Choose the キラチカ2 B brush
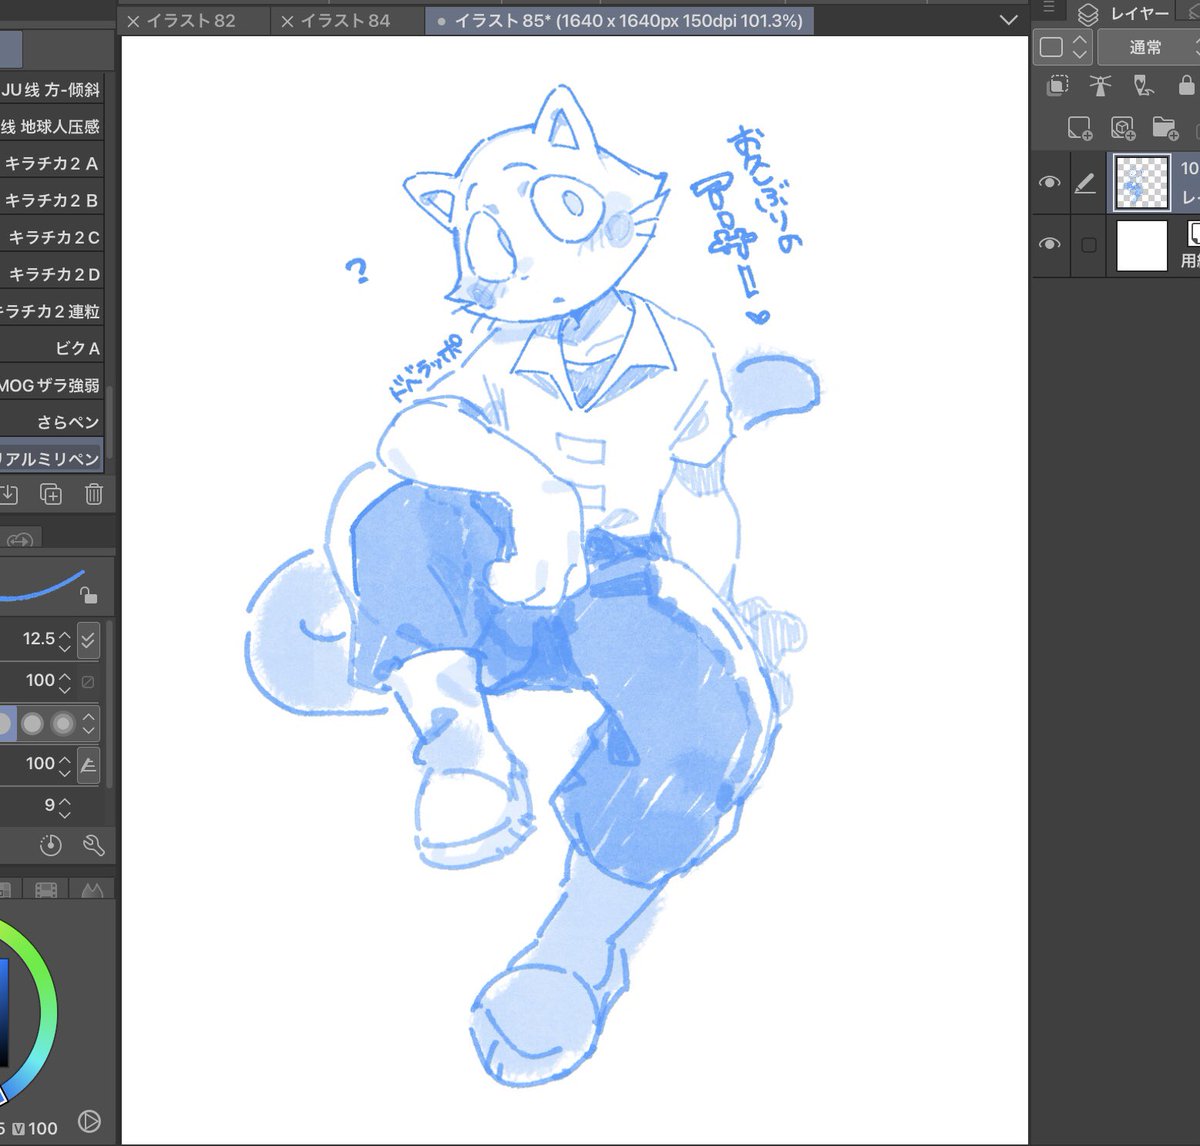 [51, 201]
